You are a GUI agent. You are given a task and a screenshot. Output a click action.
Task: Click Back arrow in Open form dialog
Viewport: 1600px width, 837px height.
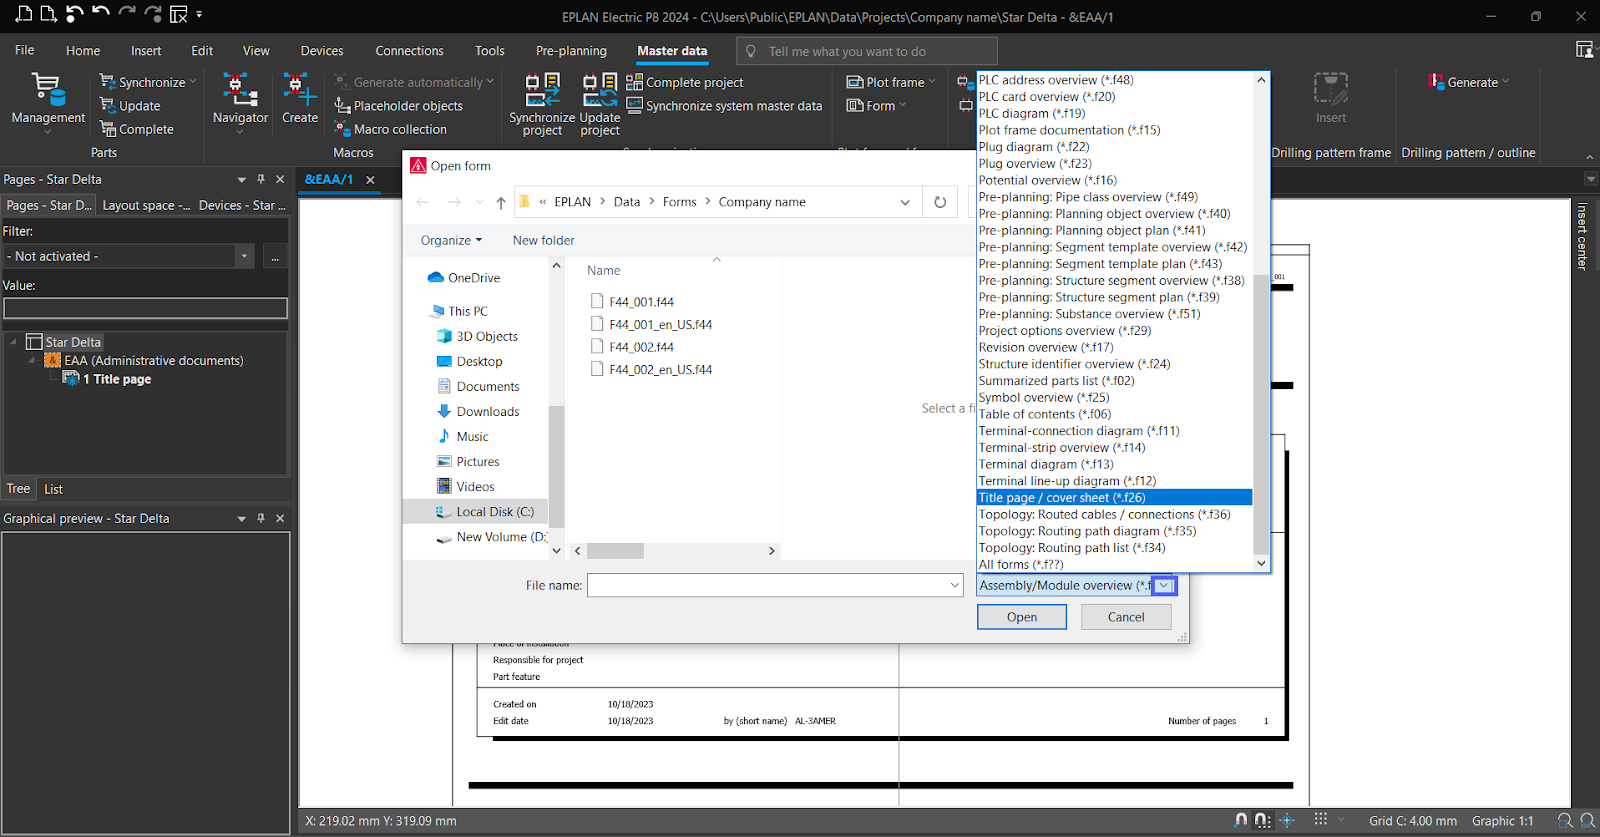coord(422,202)
